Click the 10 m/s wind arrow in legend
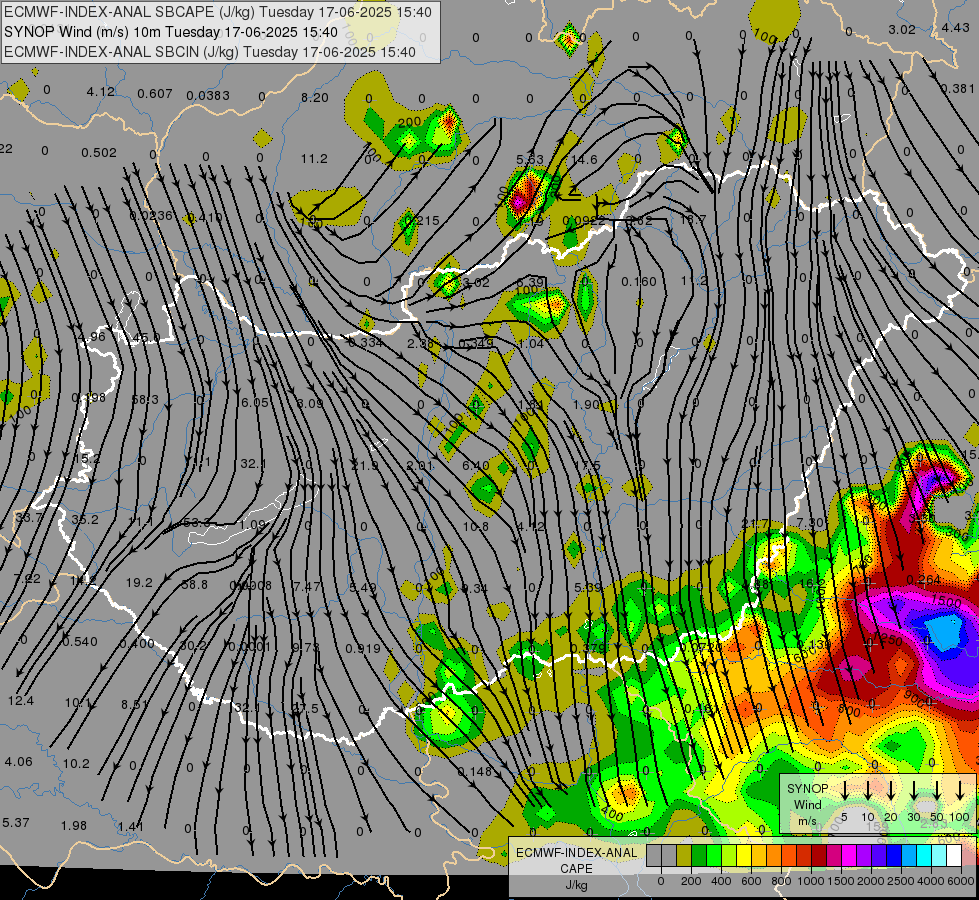 tap(868, 790)
